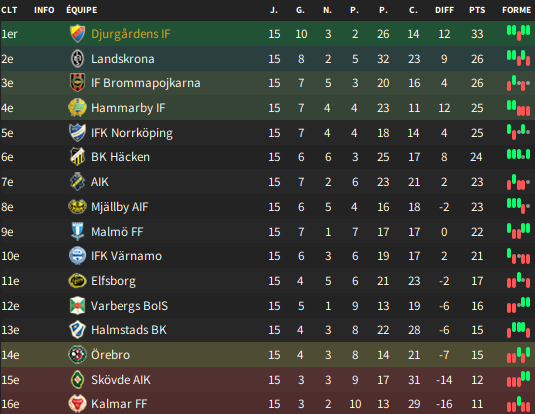Sort standings by DIFF column header
The image size is (535, 414).
pos(444,10)
